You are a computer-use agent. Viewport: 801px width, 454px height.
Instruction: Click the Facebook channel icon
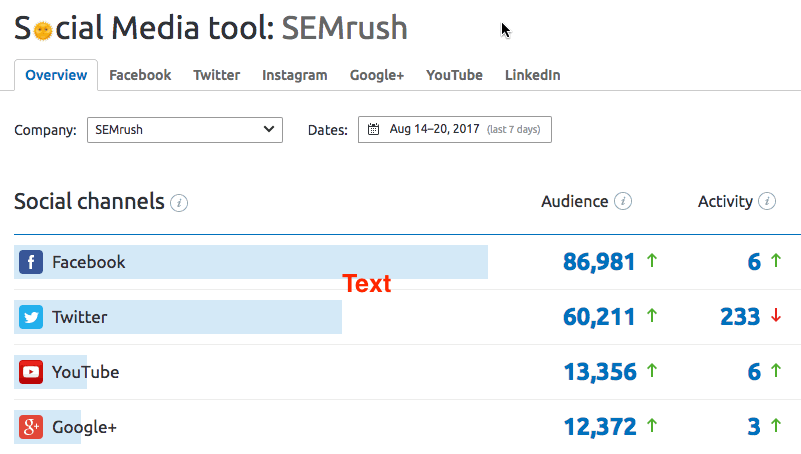click(31, 262)
